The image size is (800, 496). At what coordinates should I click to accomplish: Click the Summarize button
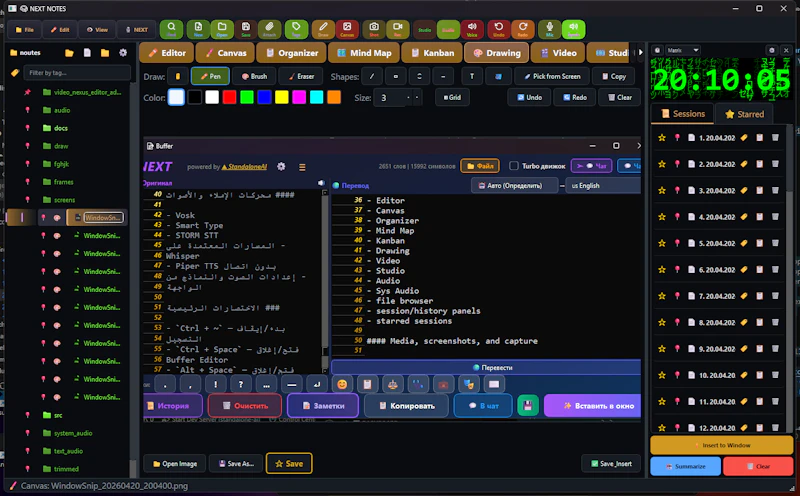685,466
